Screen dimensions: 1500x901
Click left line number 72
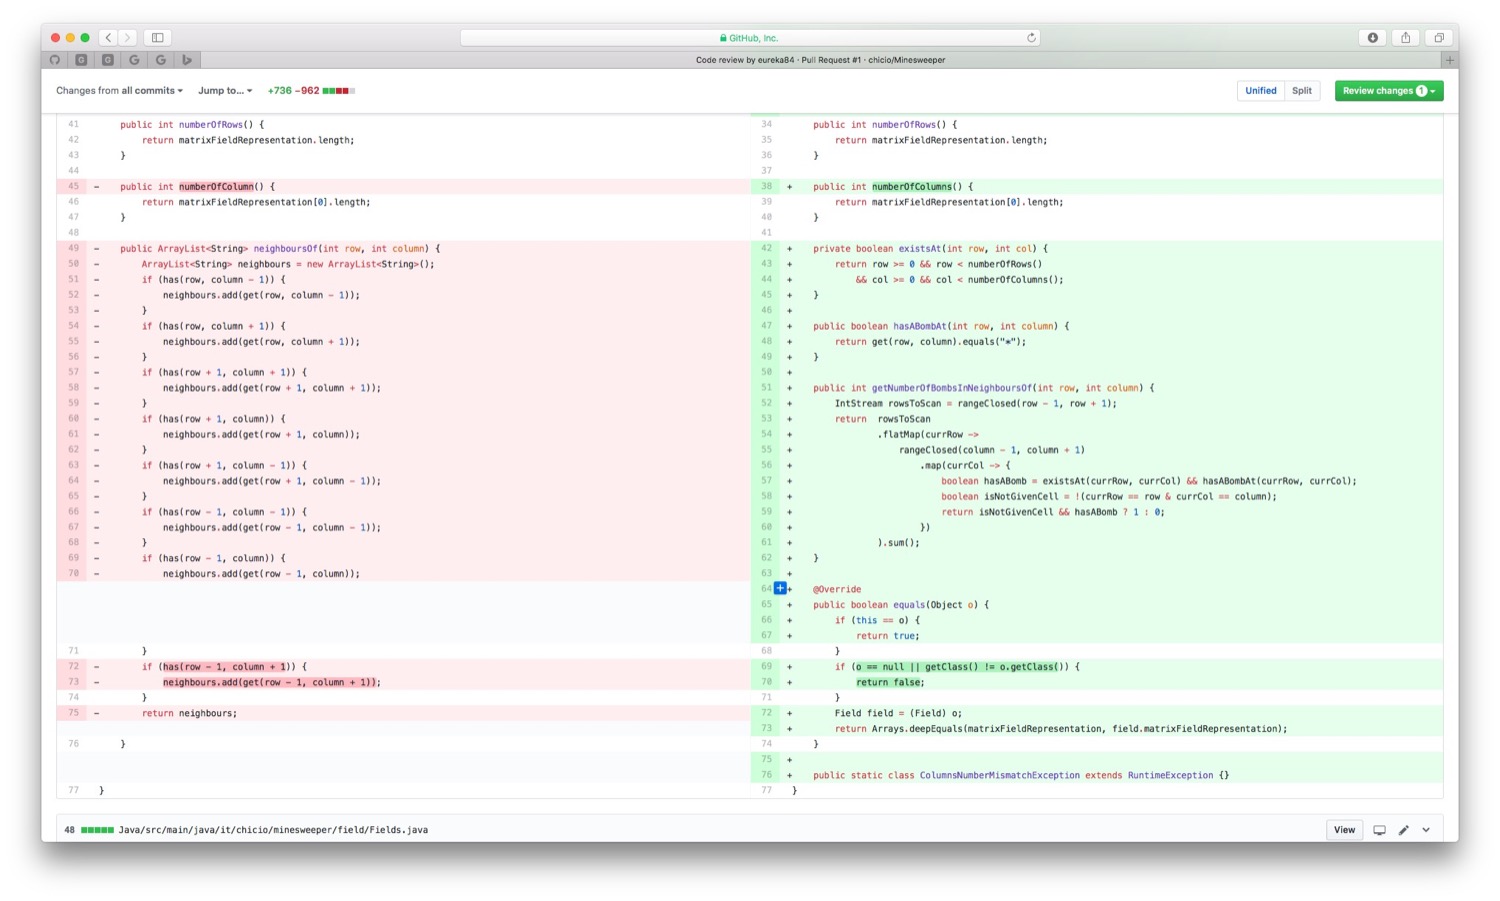point(73,667)
